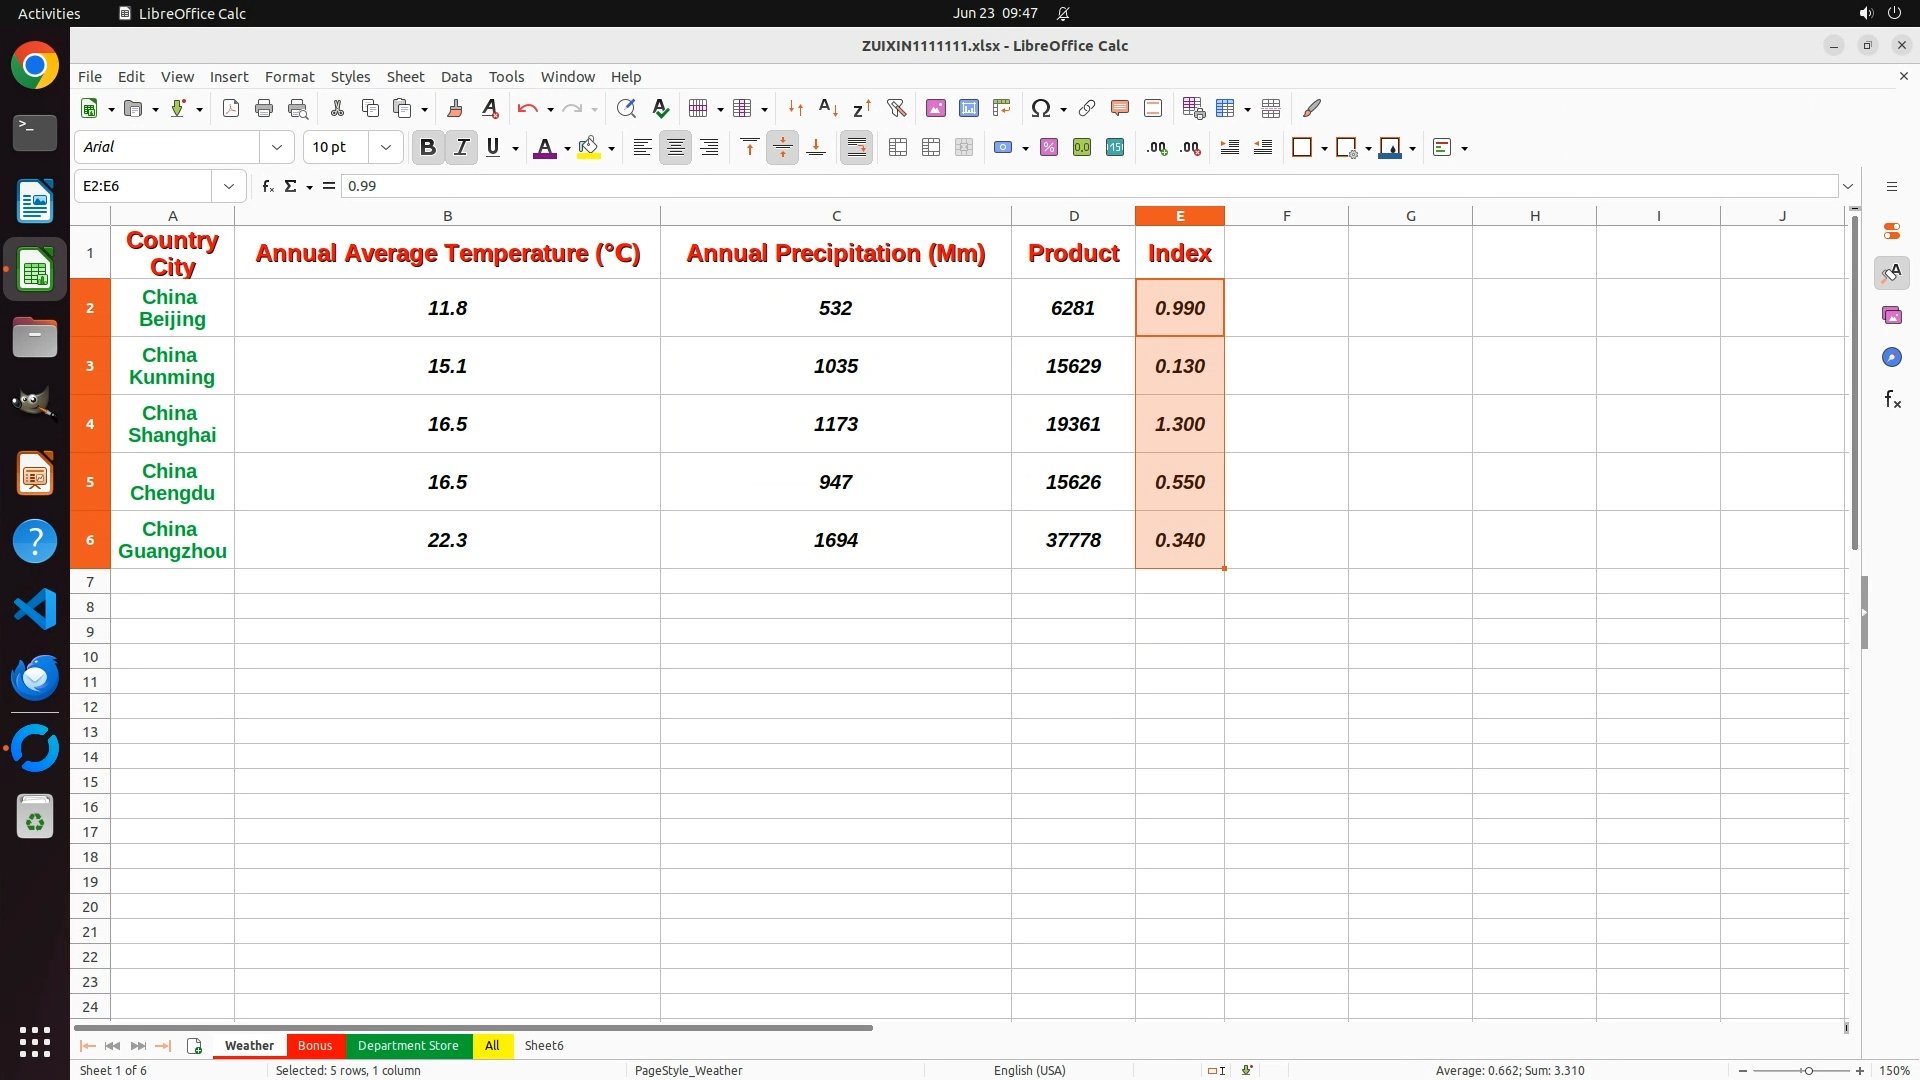This screenshot has height=1080, width=1920.
Task: Click the AutoFilter toolbar icon
Action: coord(896,108)
